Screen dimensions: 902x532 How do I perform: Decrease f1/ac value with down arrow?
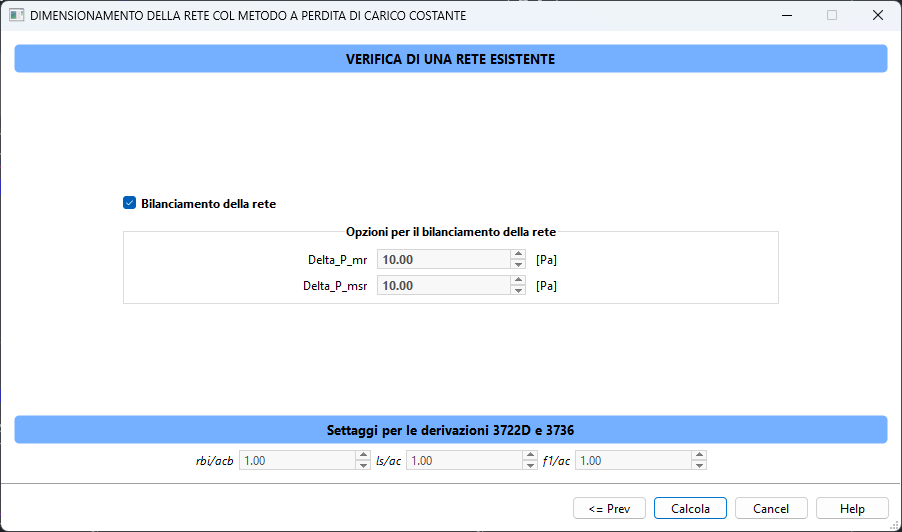coord(699,466)
